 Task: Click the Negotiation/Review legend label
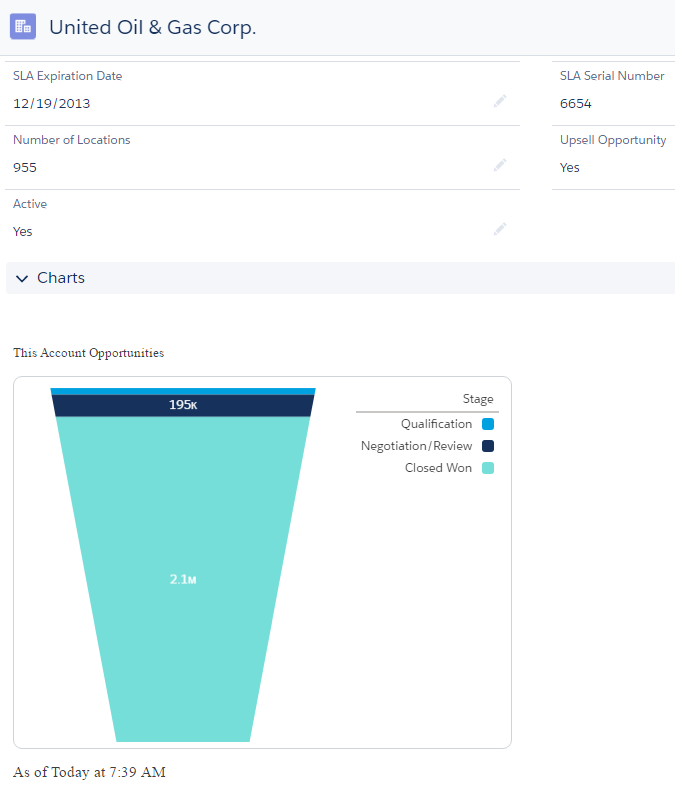(x=416, y=446)
